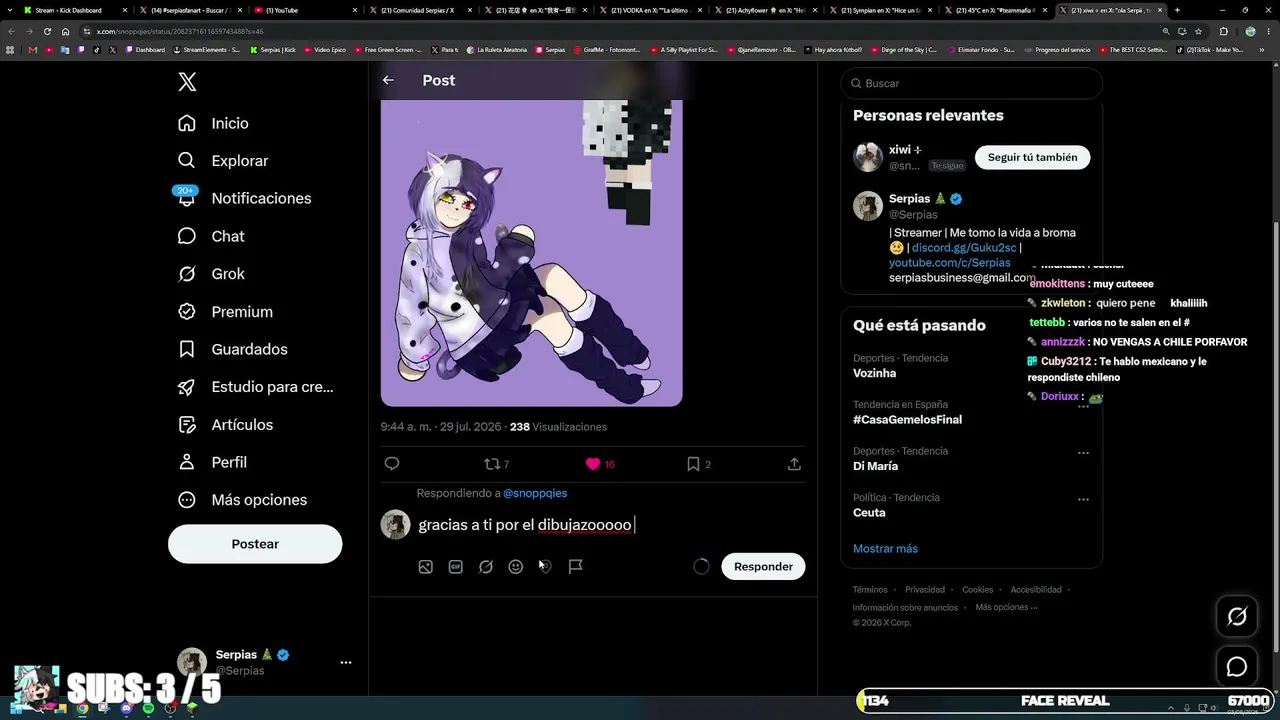Viewport: 1280px width, 720px height.
Task: Open the purple fan art image
Action: point(531,253)
